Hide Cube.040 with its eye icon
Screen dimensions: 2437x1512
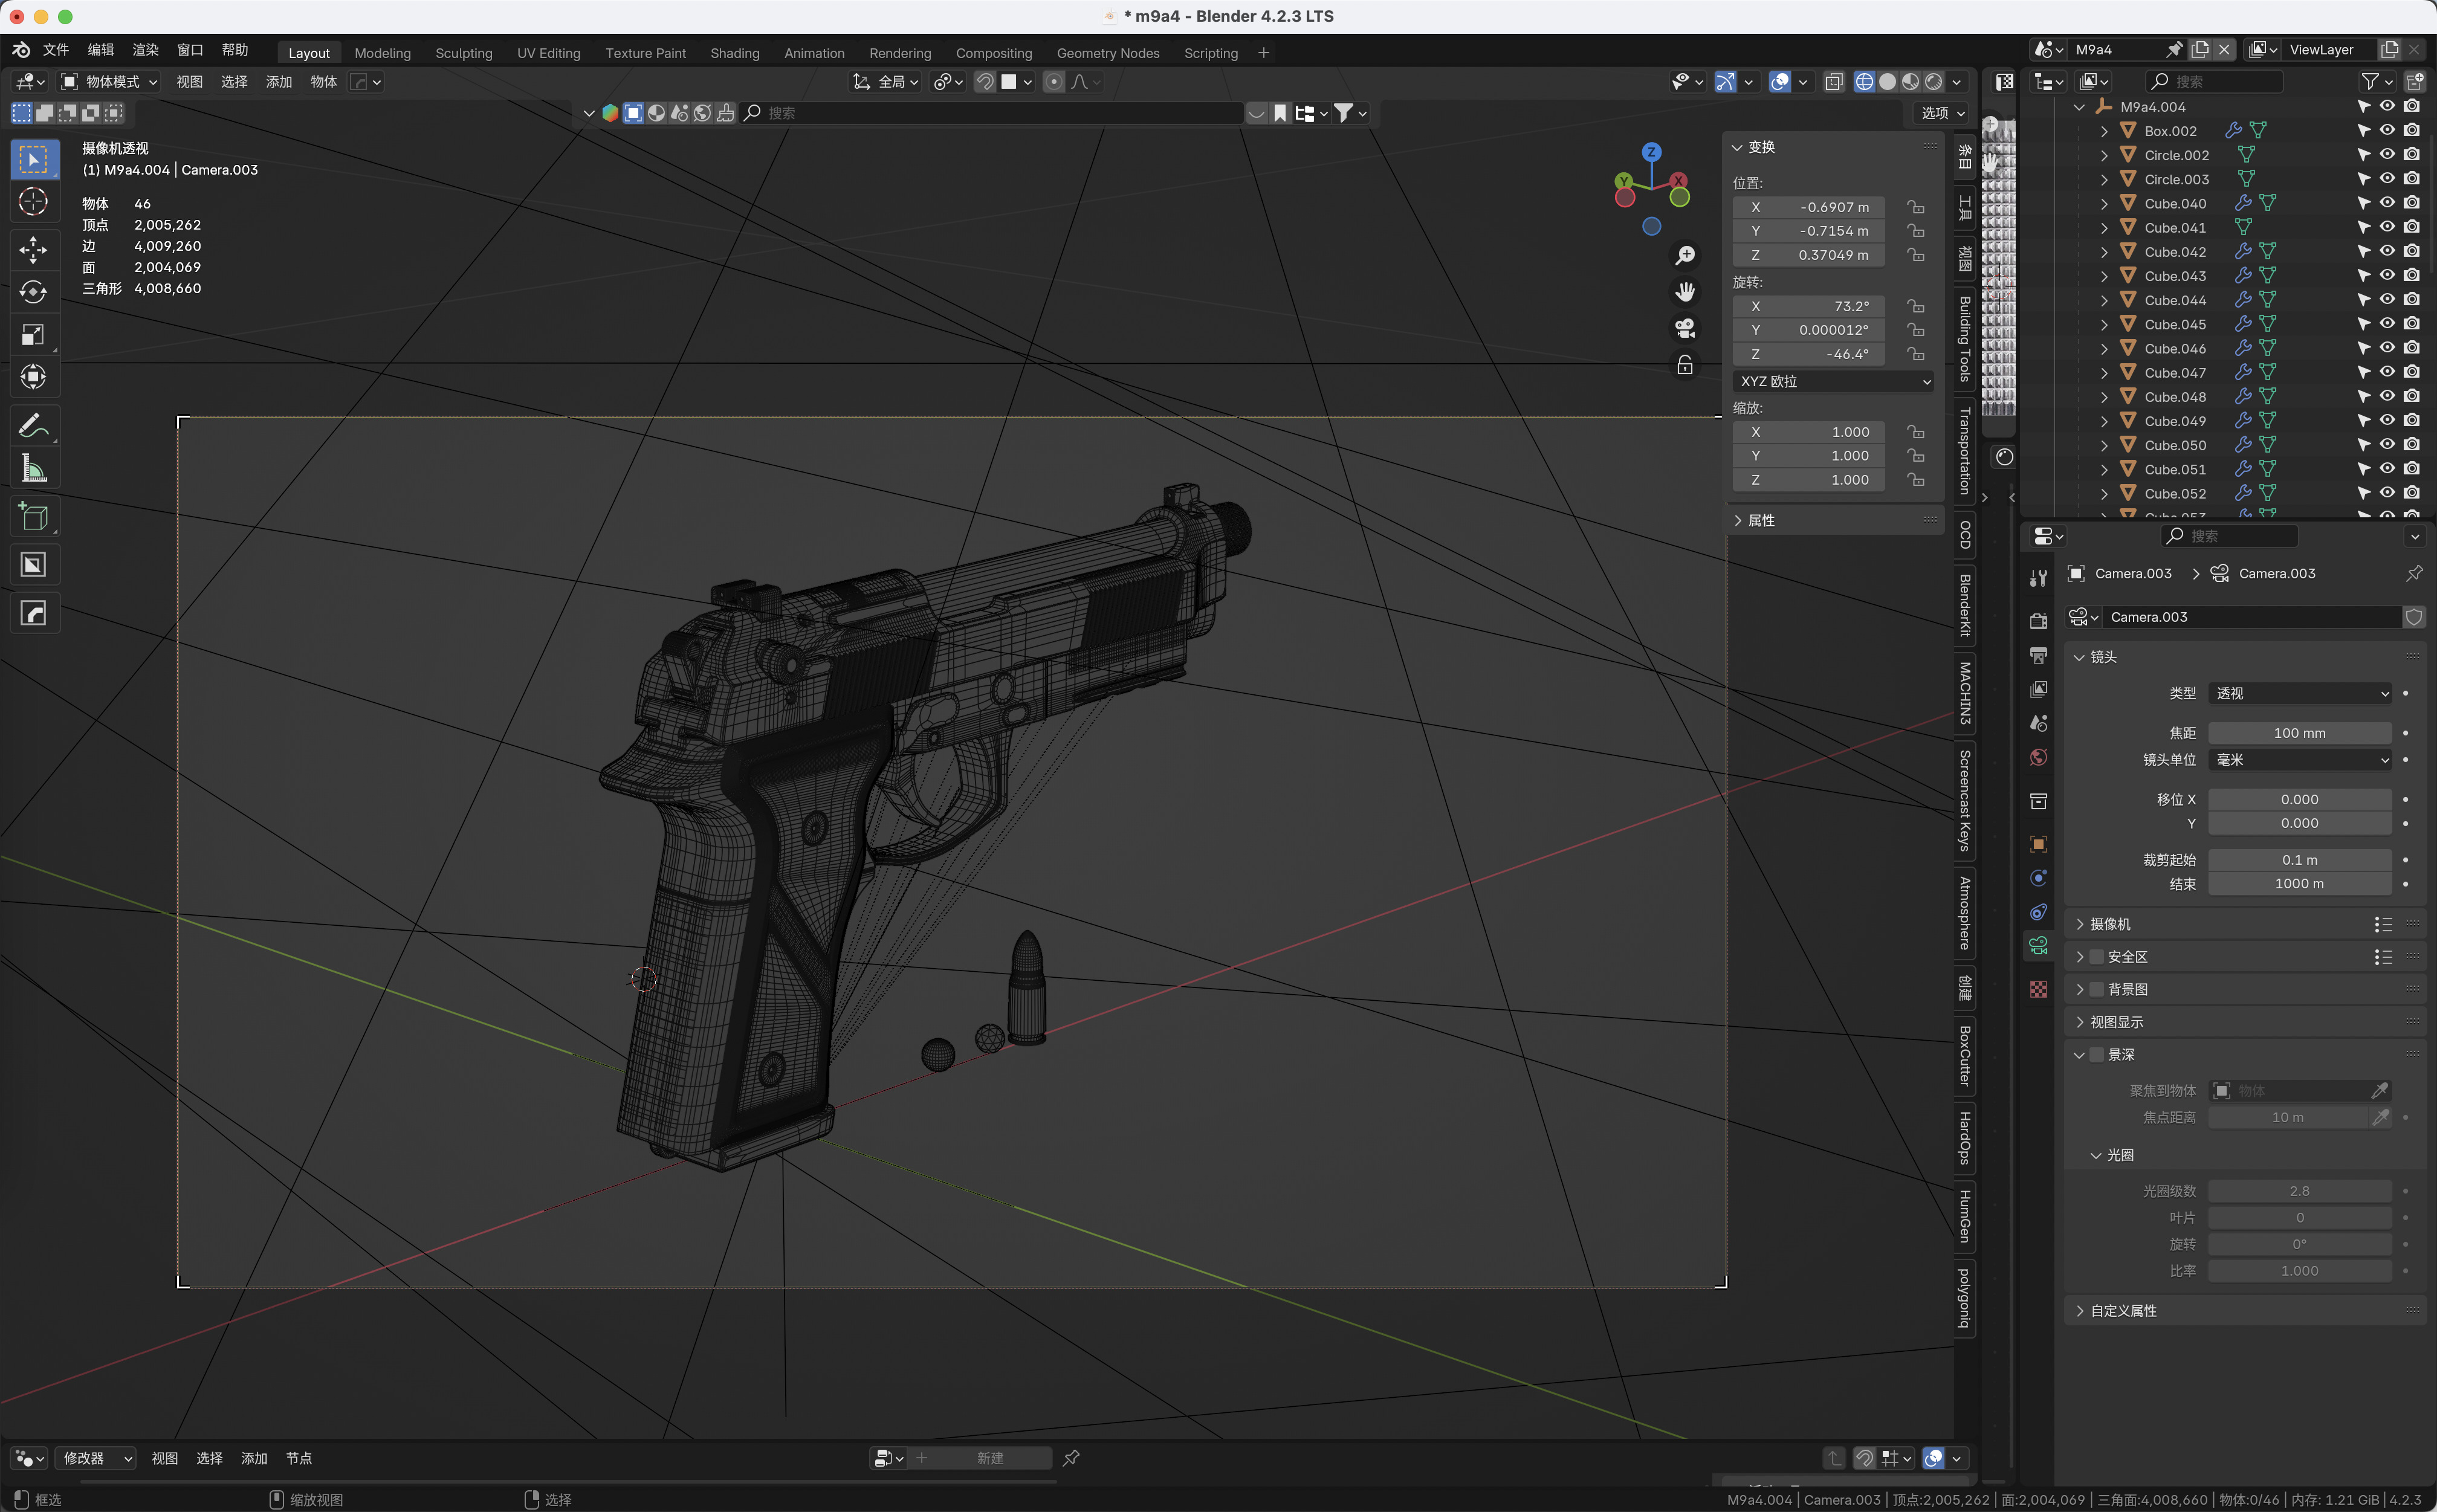(2387, 203)
